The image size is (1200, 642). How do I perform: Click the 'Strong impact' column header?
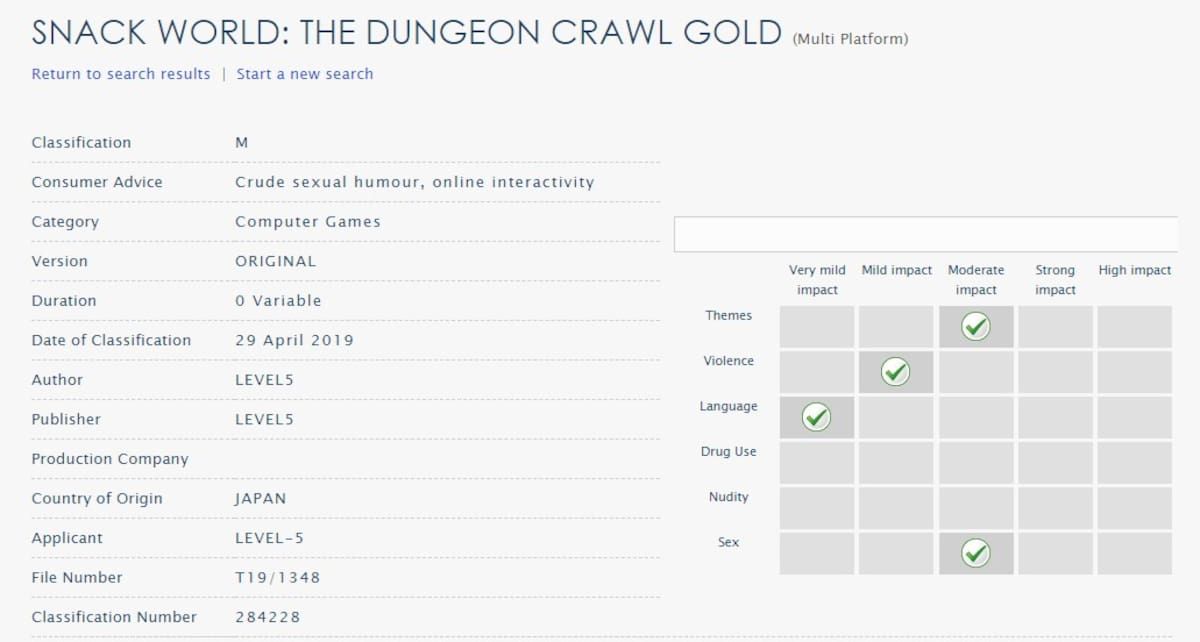[1055, 280]
